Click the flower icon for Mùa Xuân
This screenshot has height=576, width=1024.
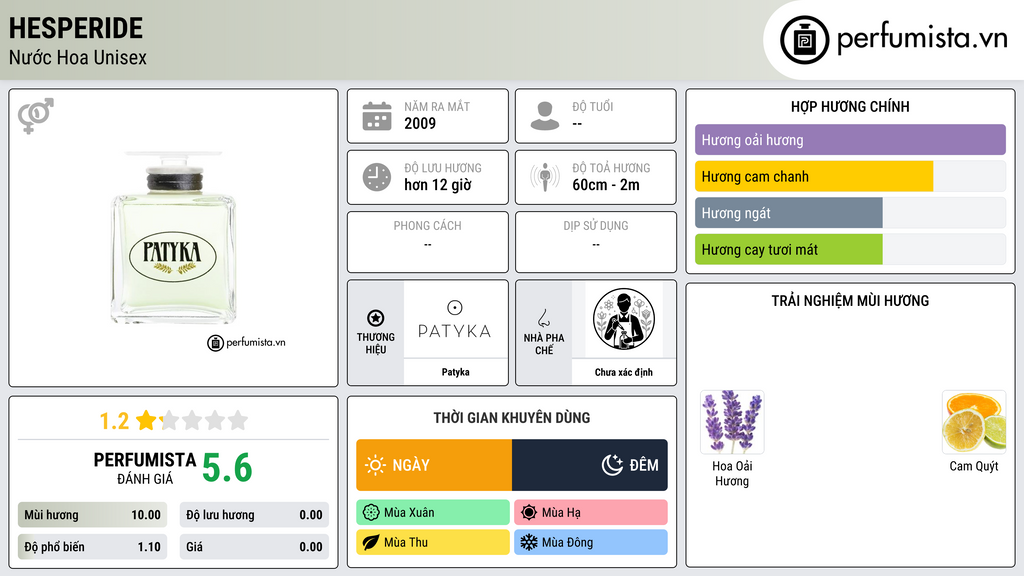pyautogui.click(x=371, y=513)
